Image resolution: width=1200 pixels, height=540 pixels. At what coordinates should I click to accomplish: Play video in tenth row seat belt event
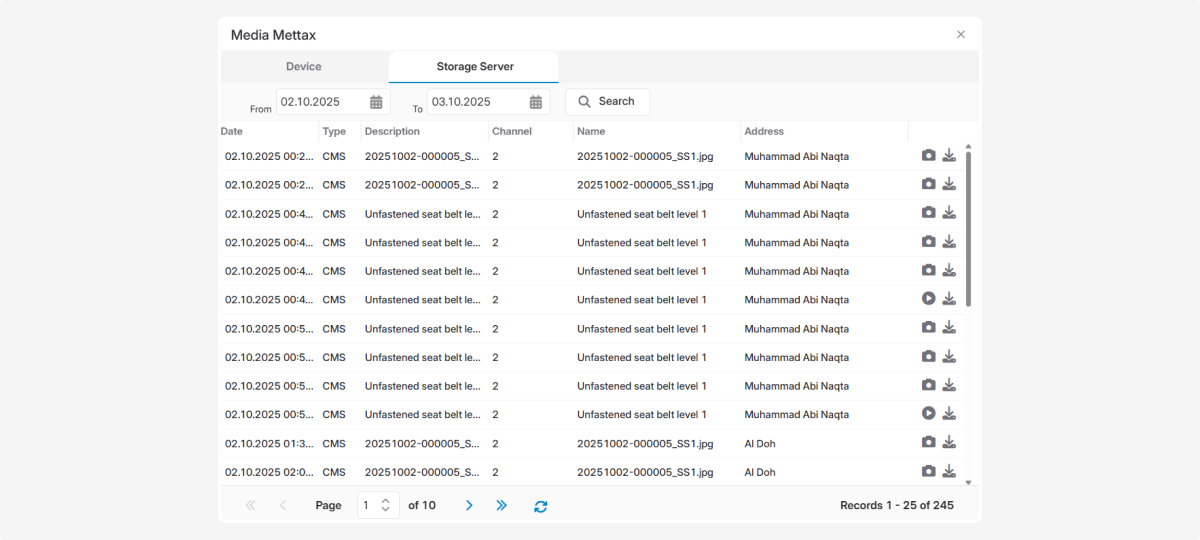point(929,414)
